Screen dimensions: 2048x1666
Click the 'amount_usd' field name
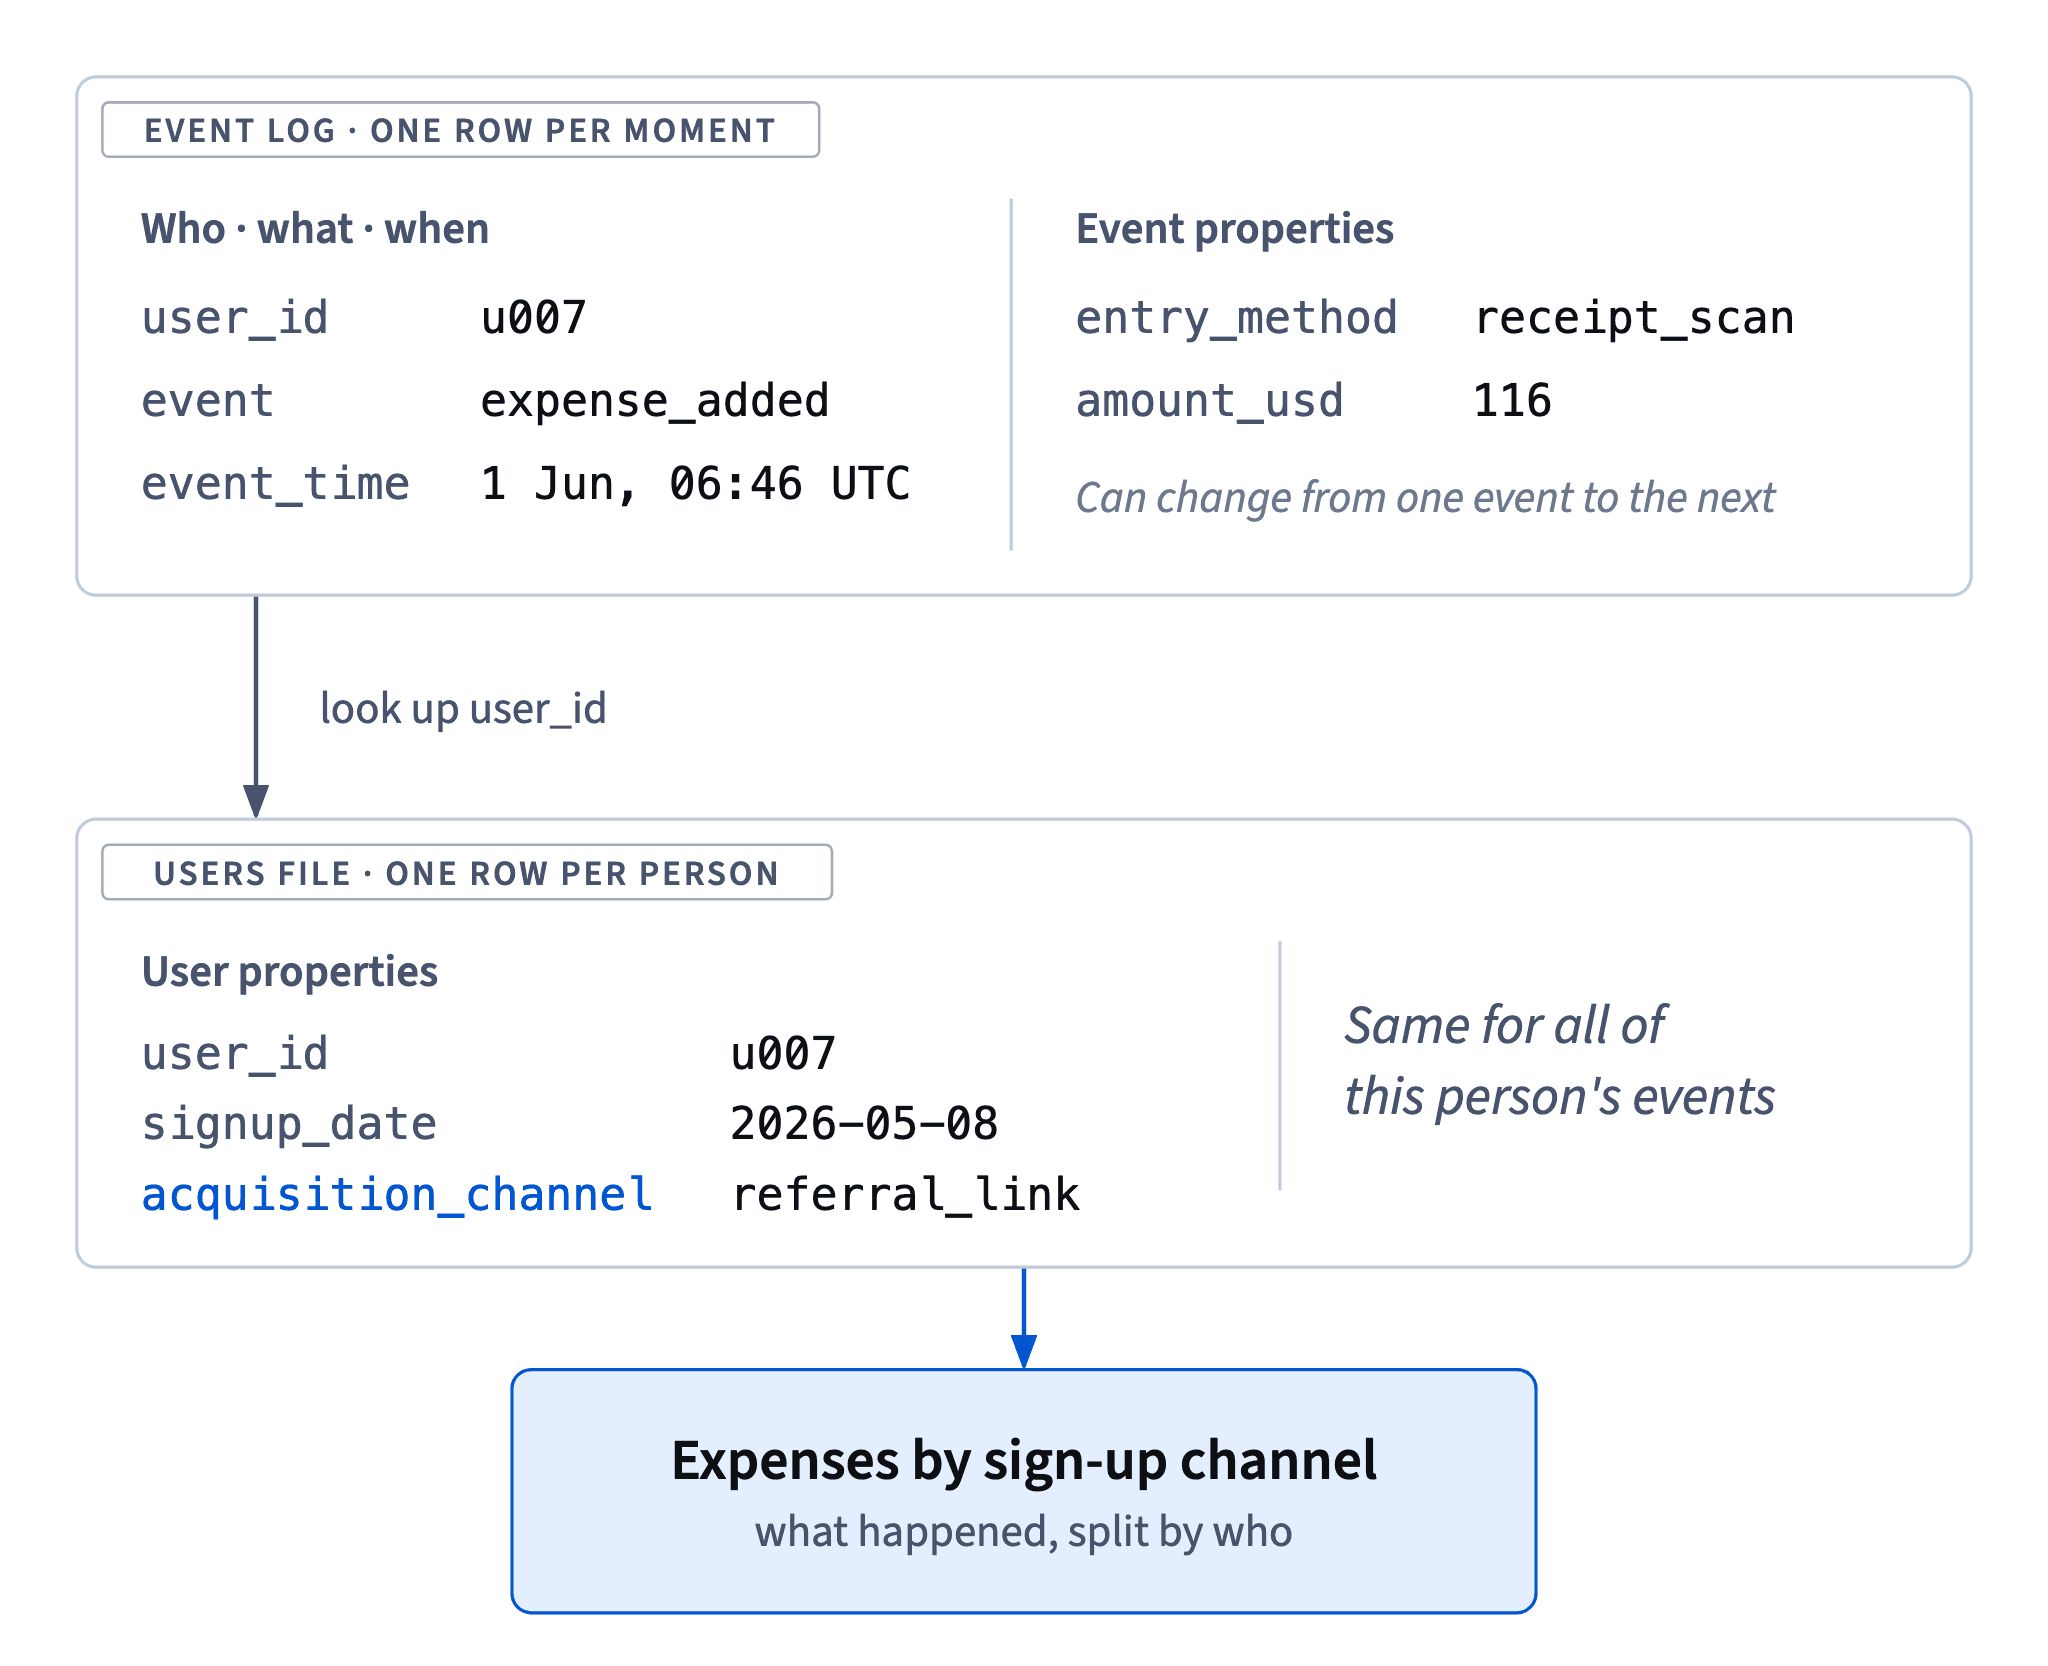tap(1209, 401)
